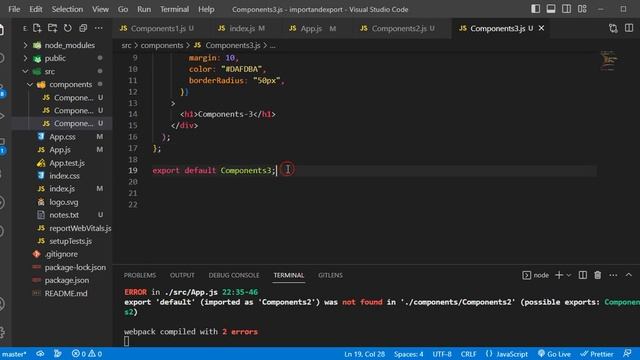This screenshot has width=640, height=360.
Task: Collapse the components folder
Action: click(61, 84)
